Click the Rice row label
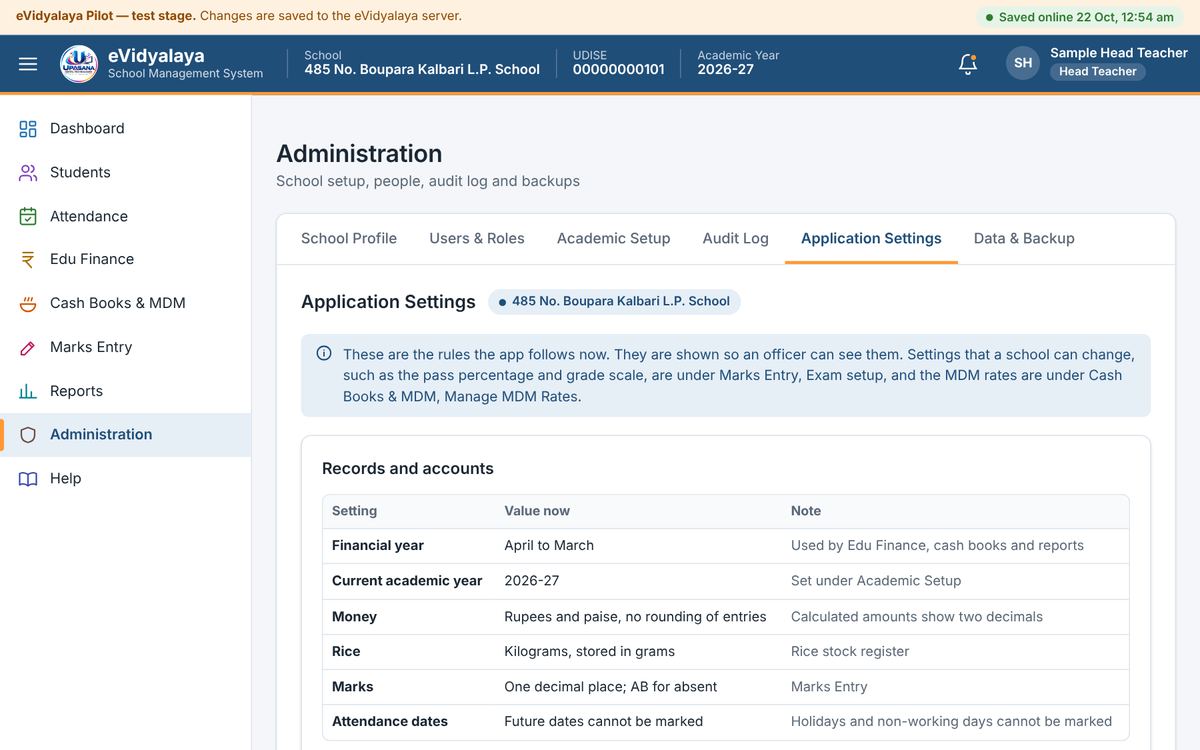The width and height of the screenshot is (1200, 750). coord(346,651)
